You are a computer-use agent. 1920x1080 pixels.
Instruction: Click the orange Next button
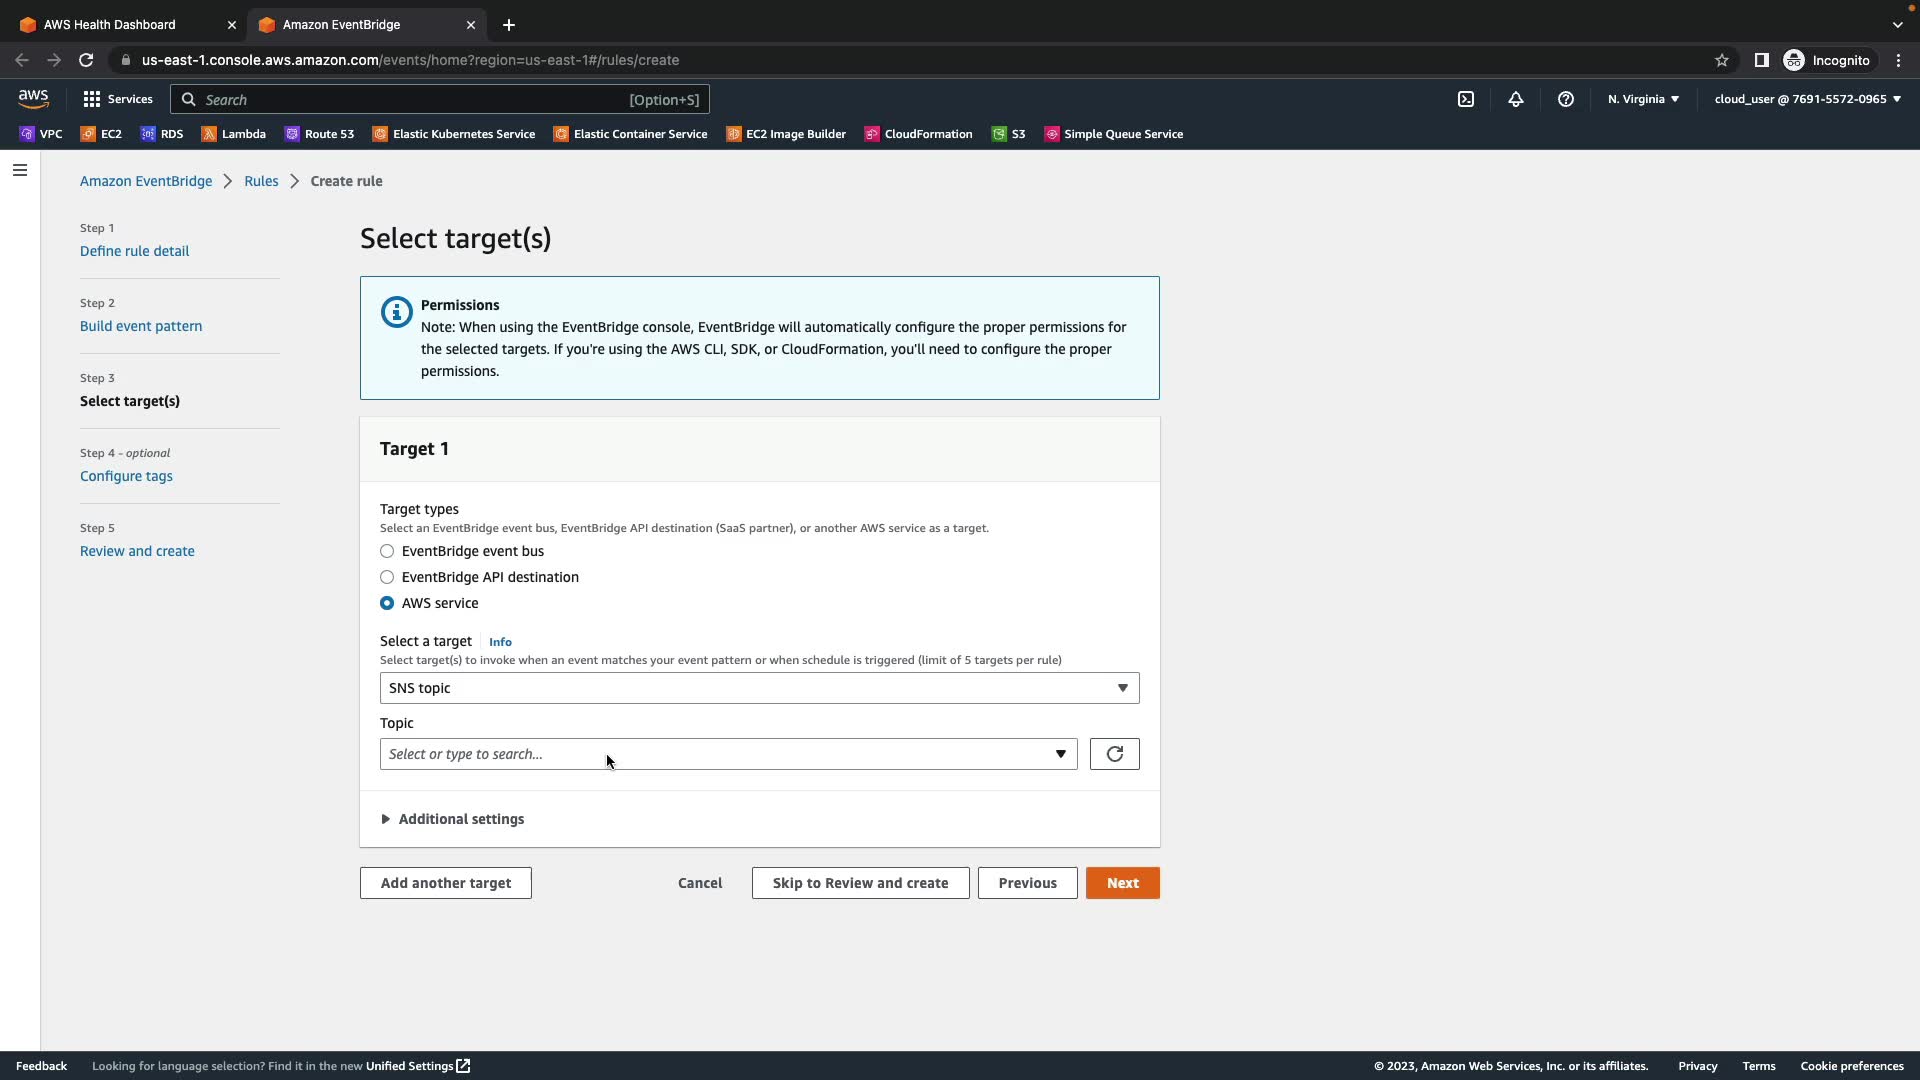tap(1122, 883)
